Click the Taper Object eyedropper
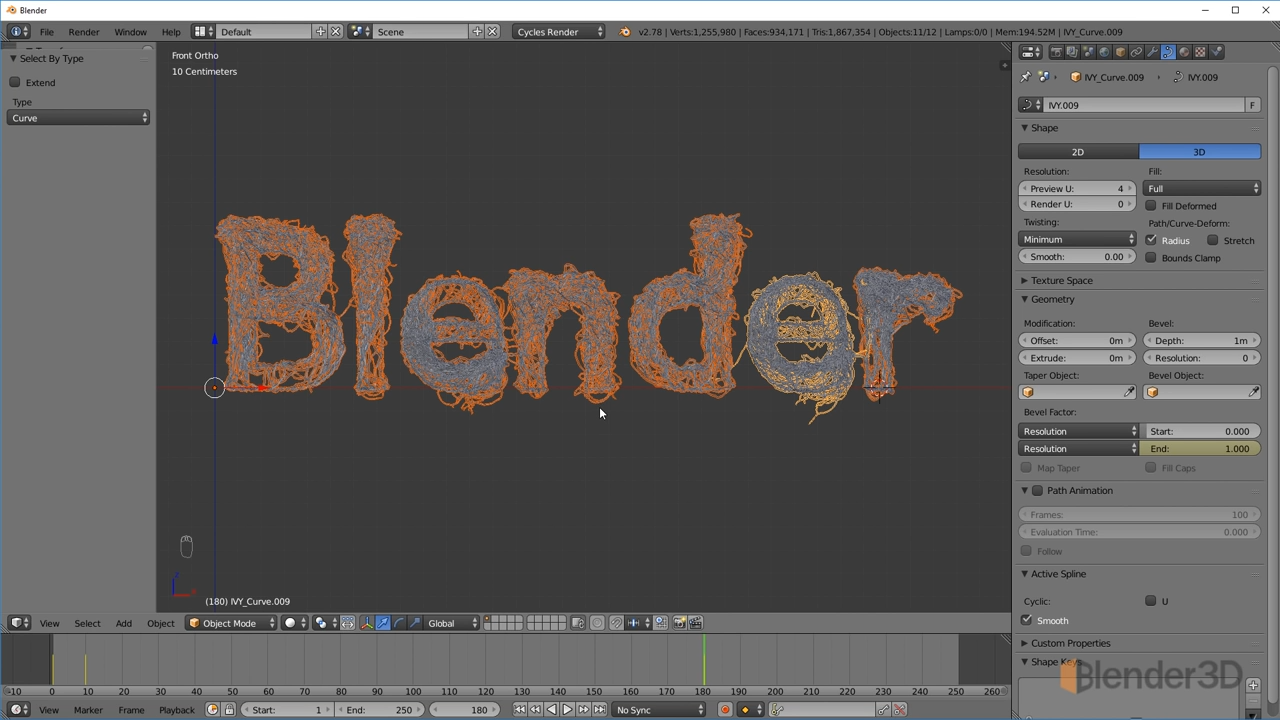This screenshot has width=1280, height=720. (x=1129, y=393)
